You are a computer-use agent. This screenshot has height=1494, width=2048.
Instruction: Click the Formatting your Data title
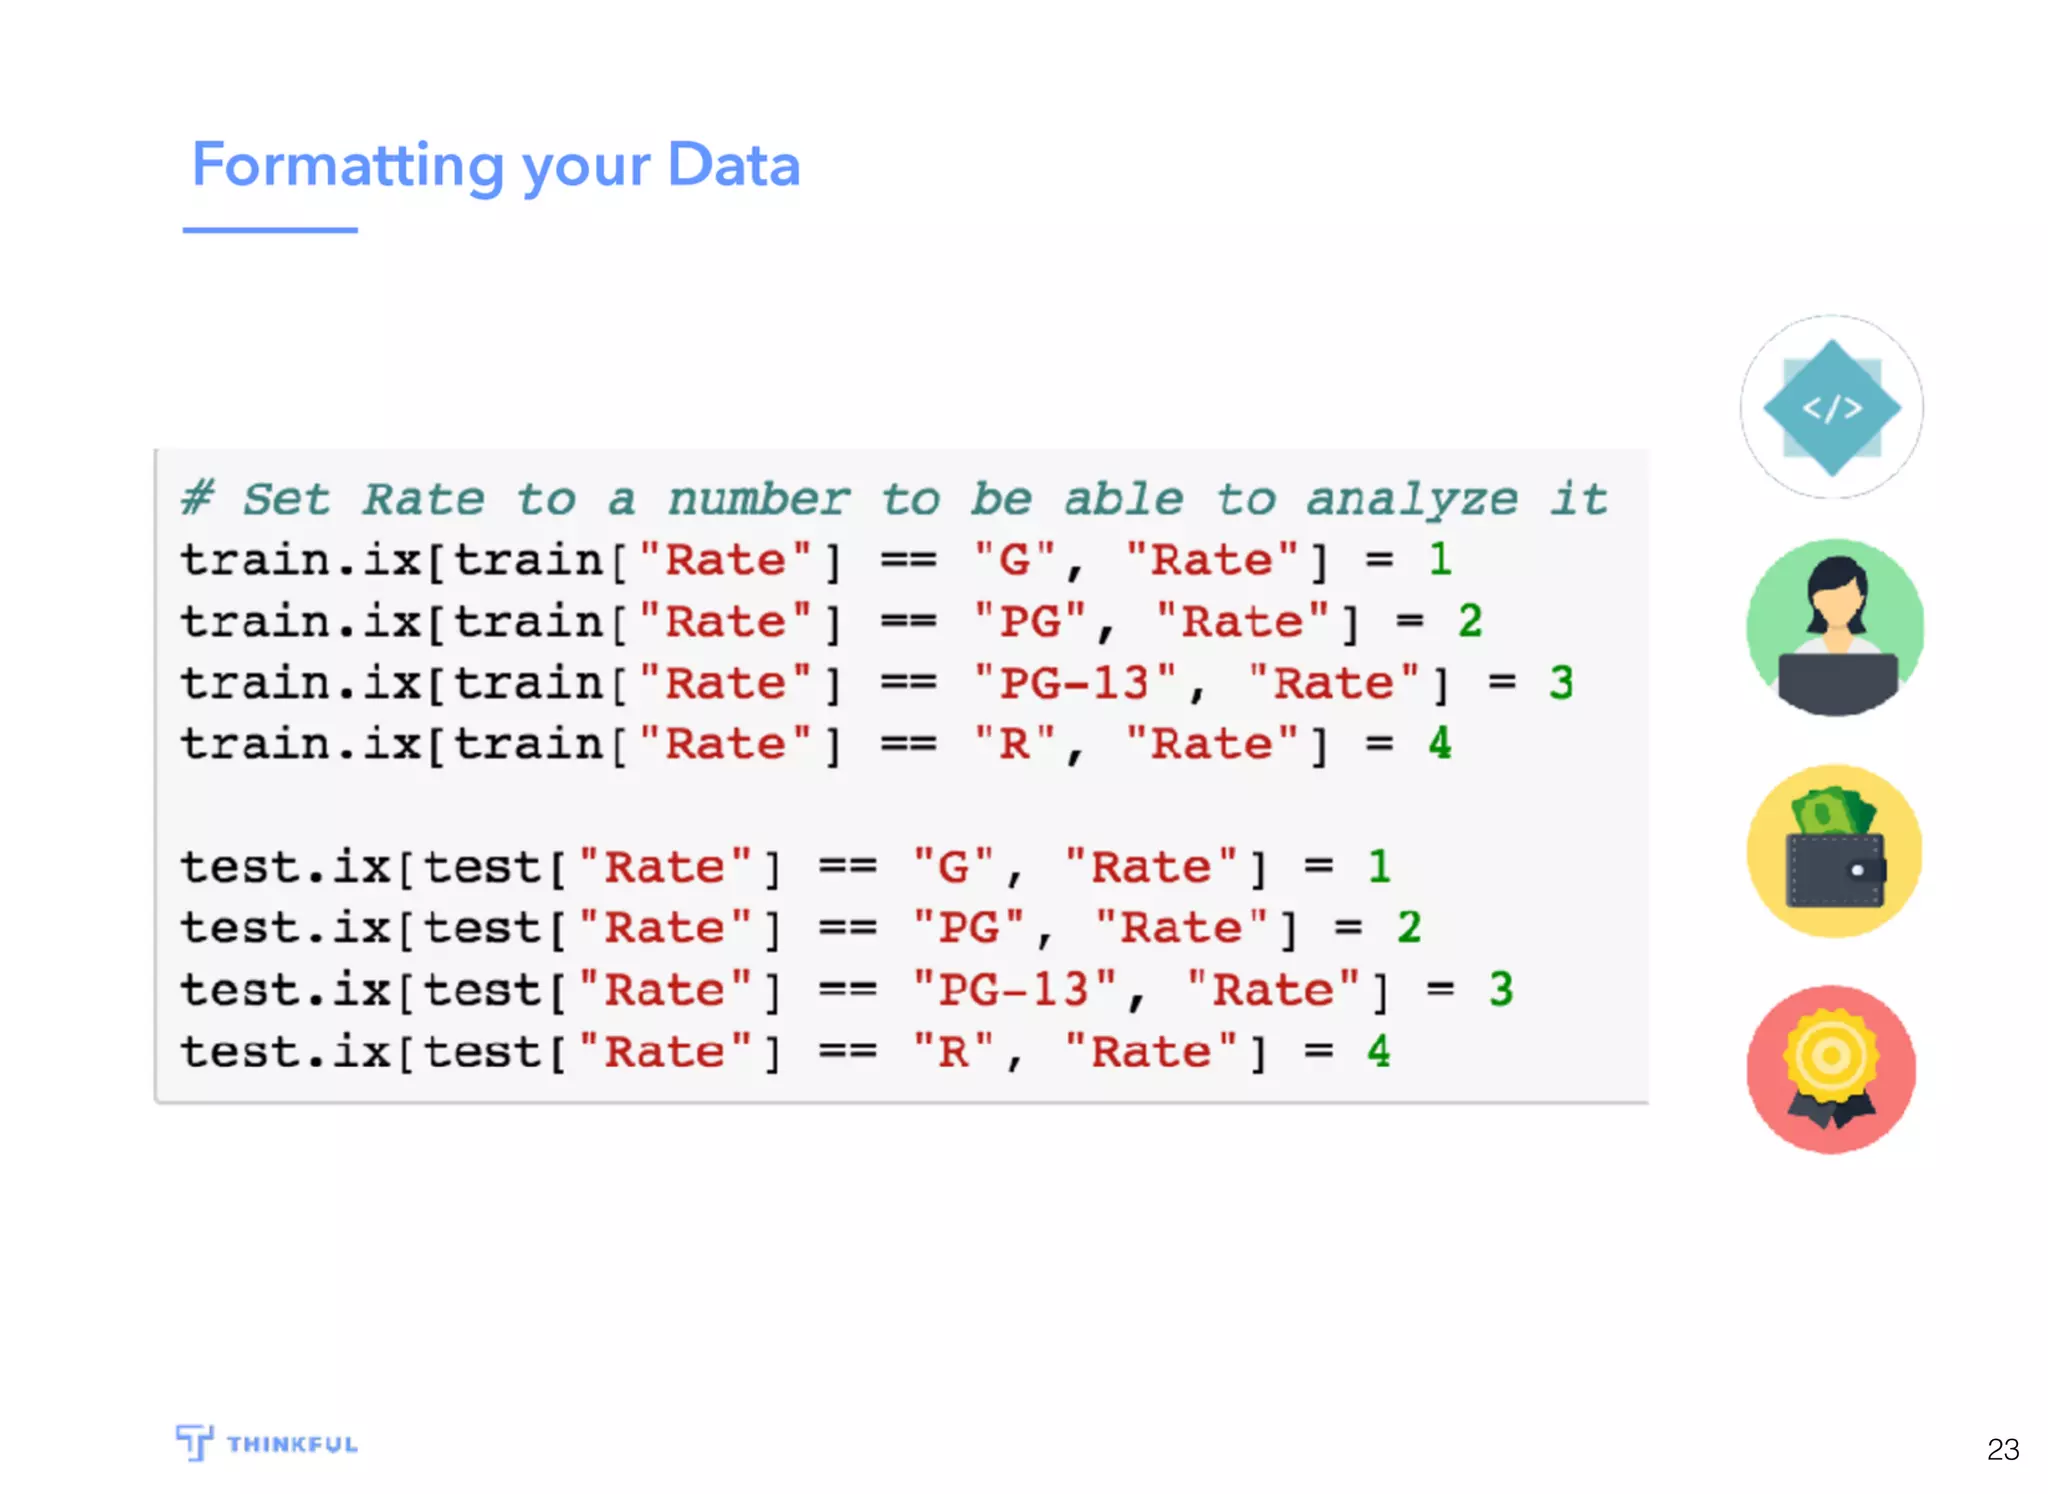point(496,165)
